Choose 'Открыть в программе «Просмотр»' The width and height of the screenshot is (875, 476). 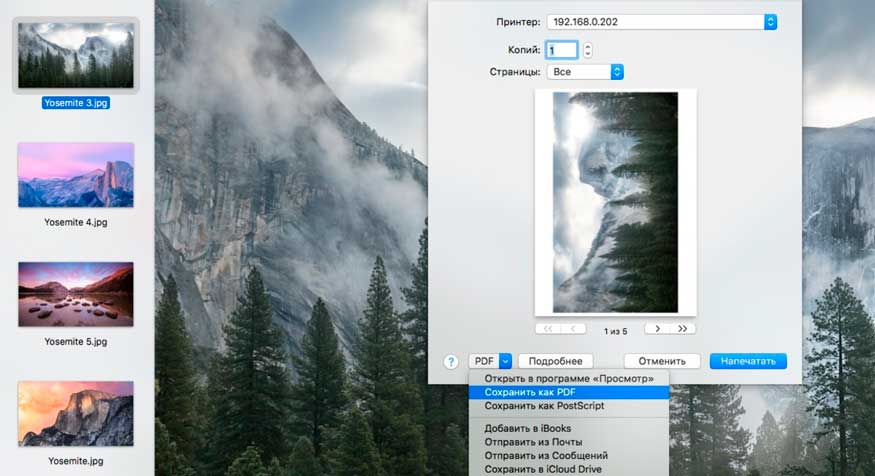[x=569, y=378]
